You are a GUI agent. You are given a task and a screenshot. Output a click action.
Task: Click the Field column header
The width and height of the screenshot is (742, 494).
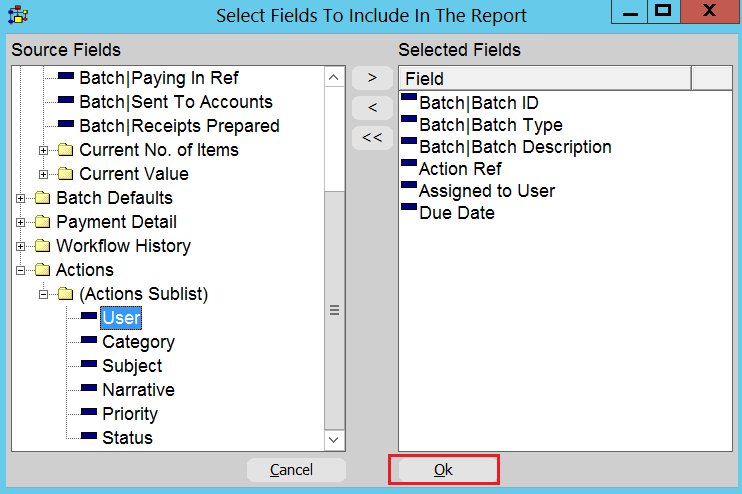(x=545, y=79)
